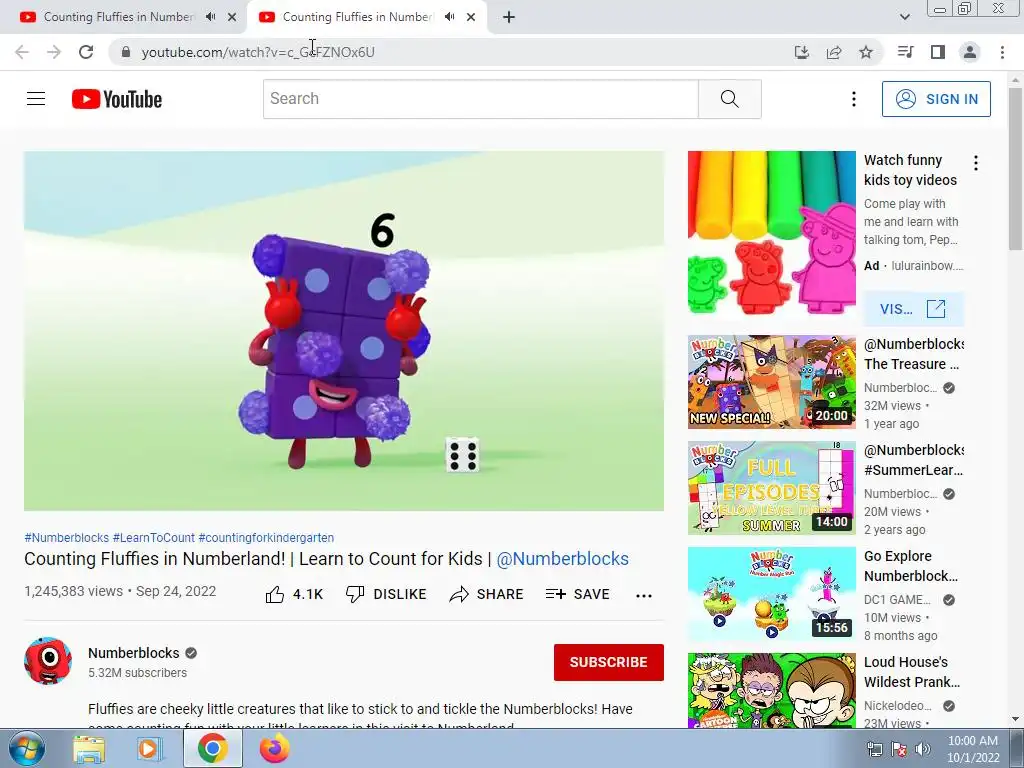Bookmark this page with star icon

[866, 52]
